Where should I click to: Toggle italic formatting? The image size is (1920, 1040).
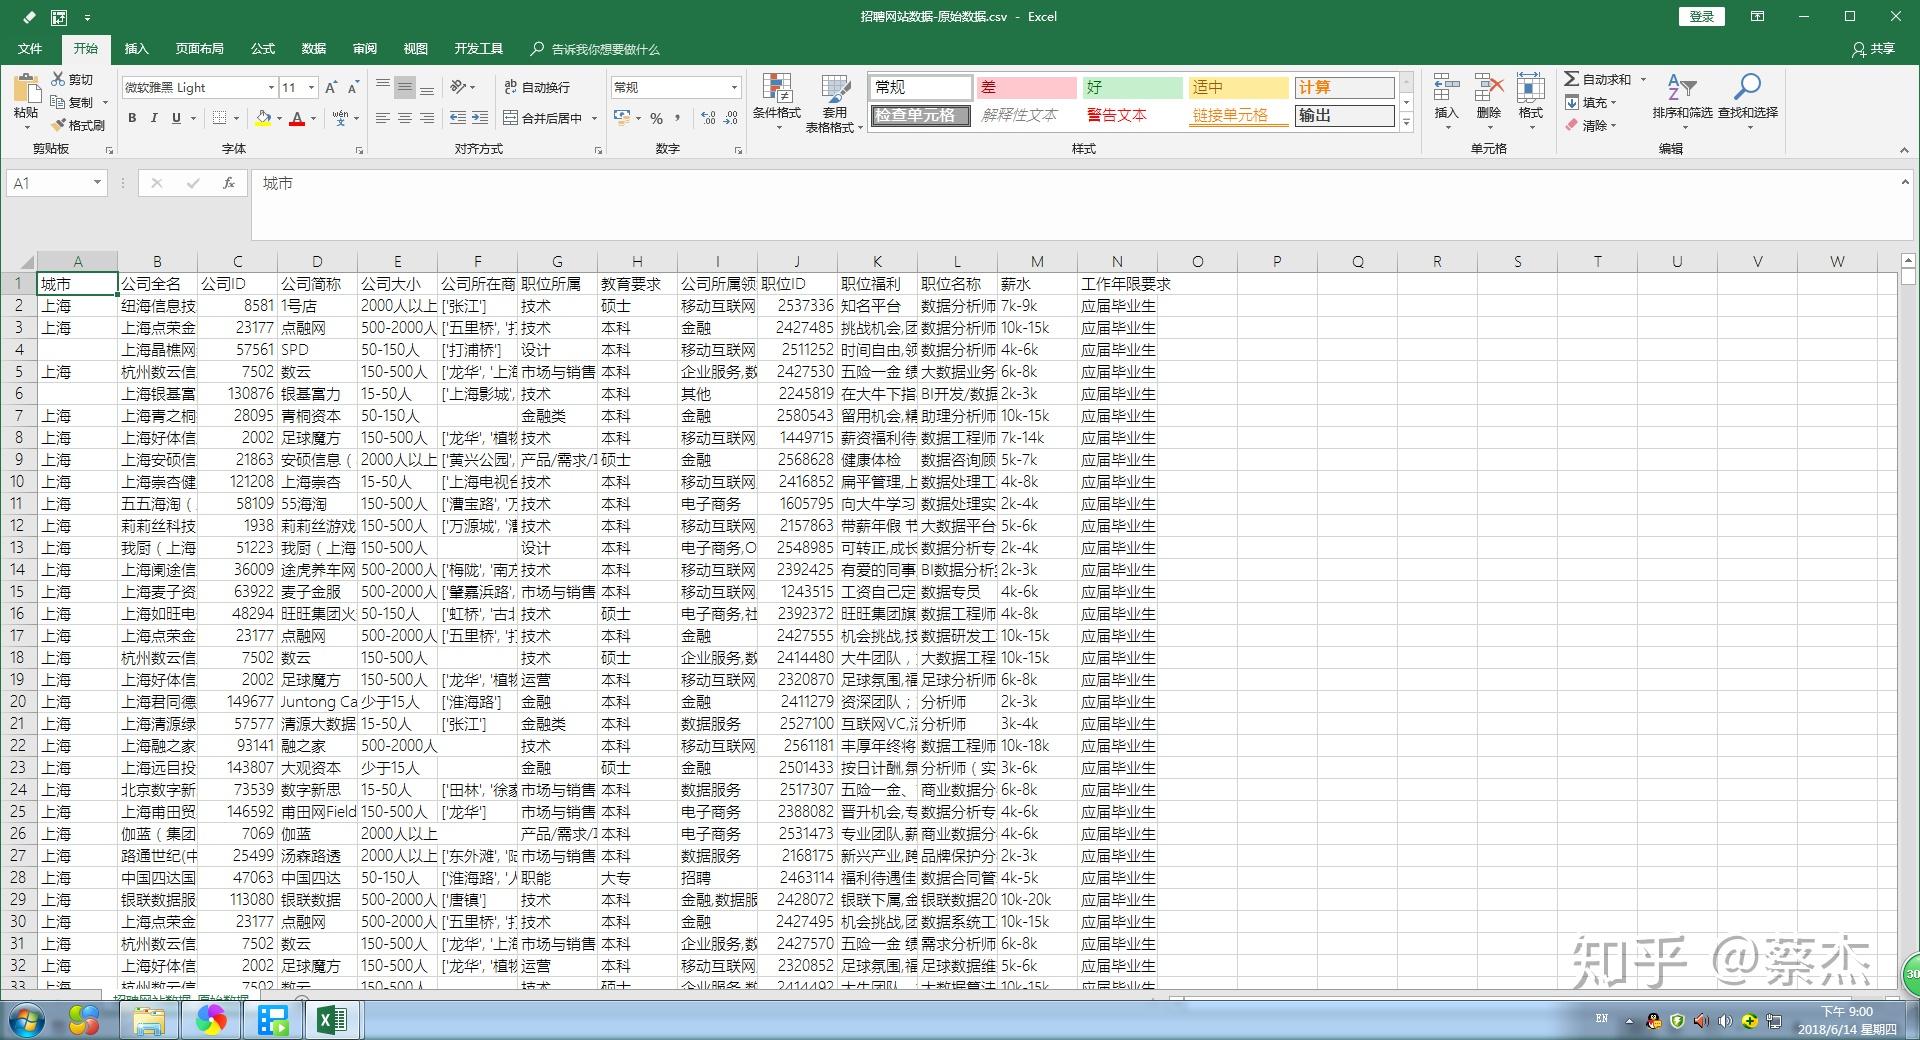pos(153,117)
